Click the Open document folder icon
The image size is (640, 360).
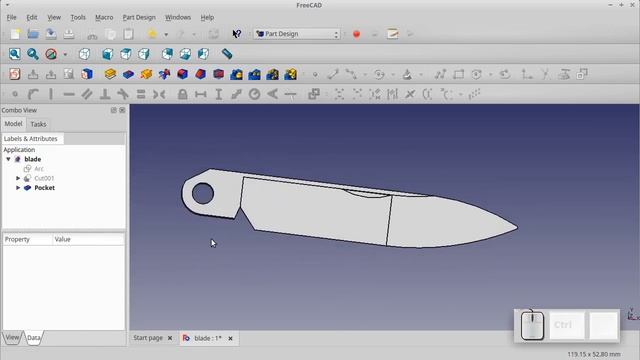[33, 34]
